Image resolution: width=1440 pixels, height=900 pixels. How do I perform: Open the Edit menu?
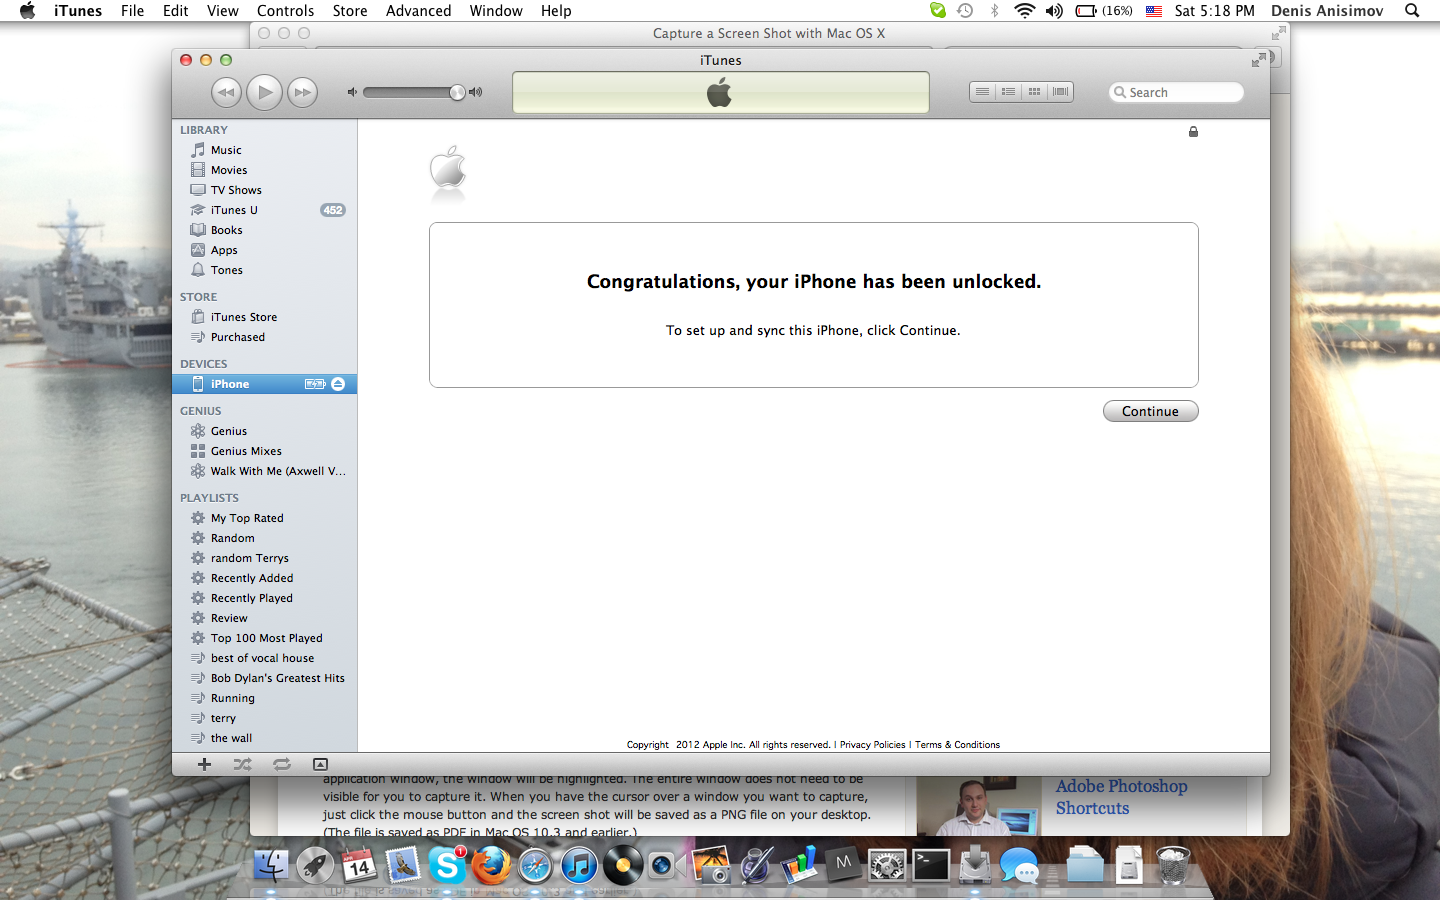pos(176,11)
